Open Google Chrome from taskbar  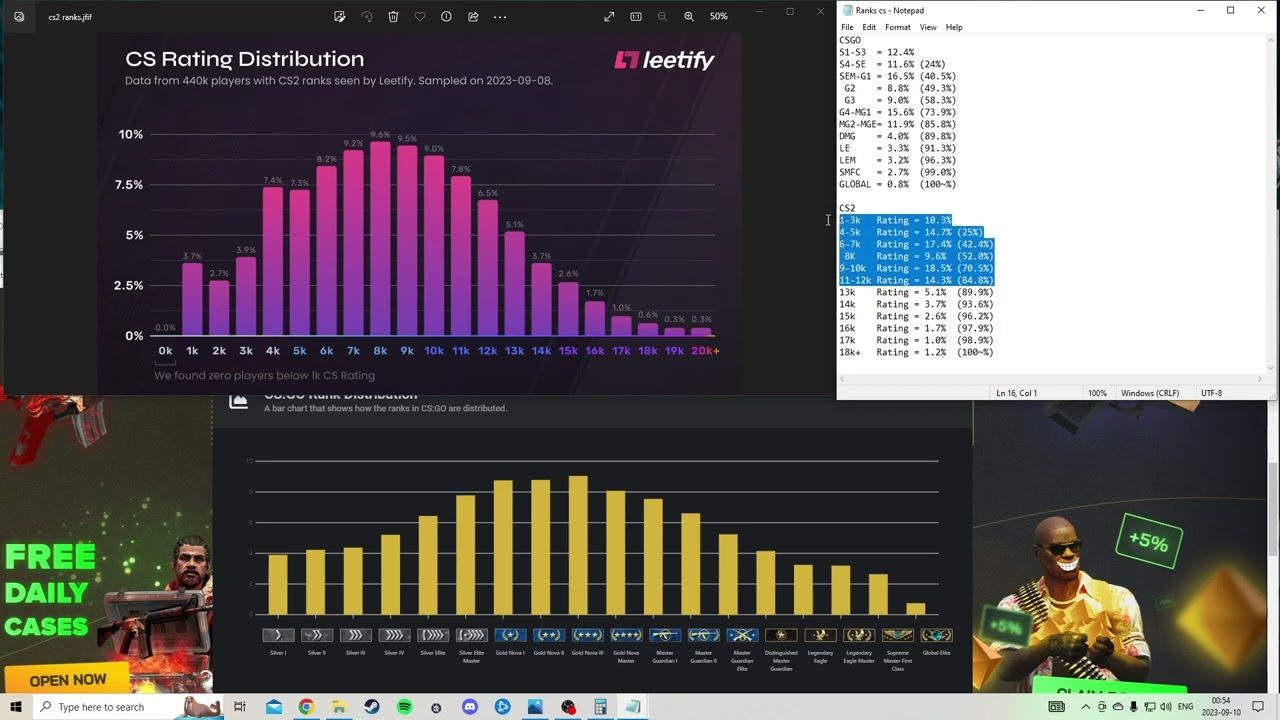(x=306, y=707)
